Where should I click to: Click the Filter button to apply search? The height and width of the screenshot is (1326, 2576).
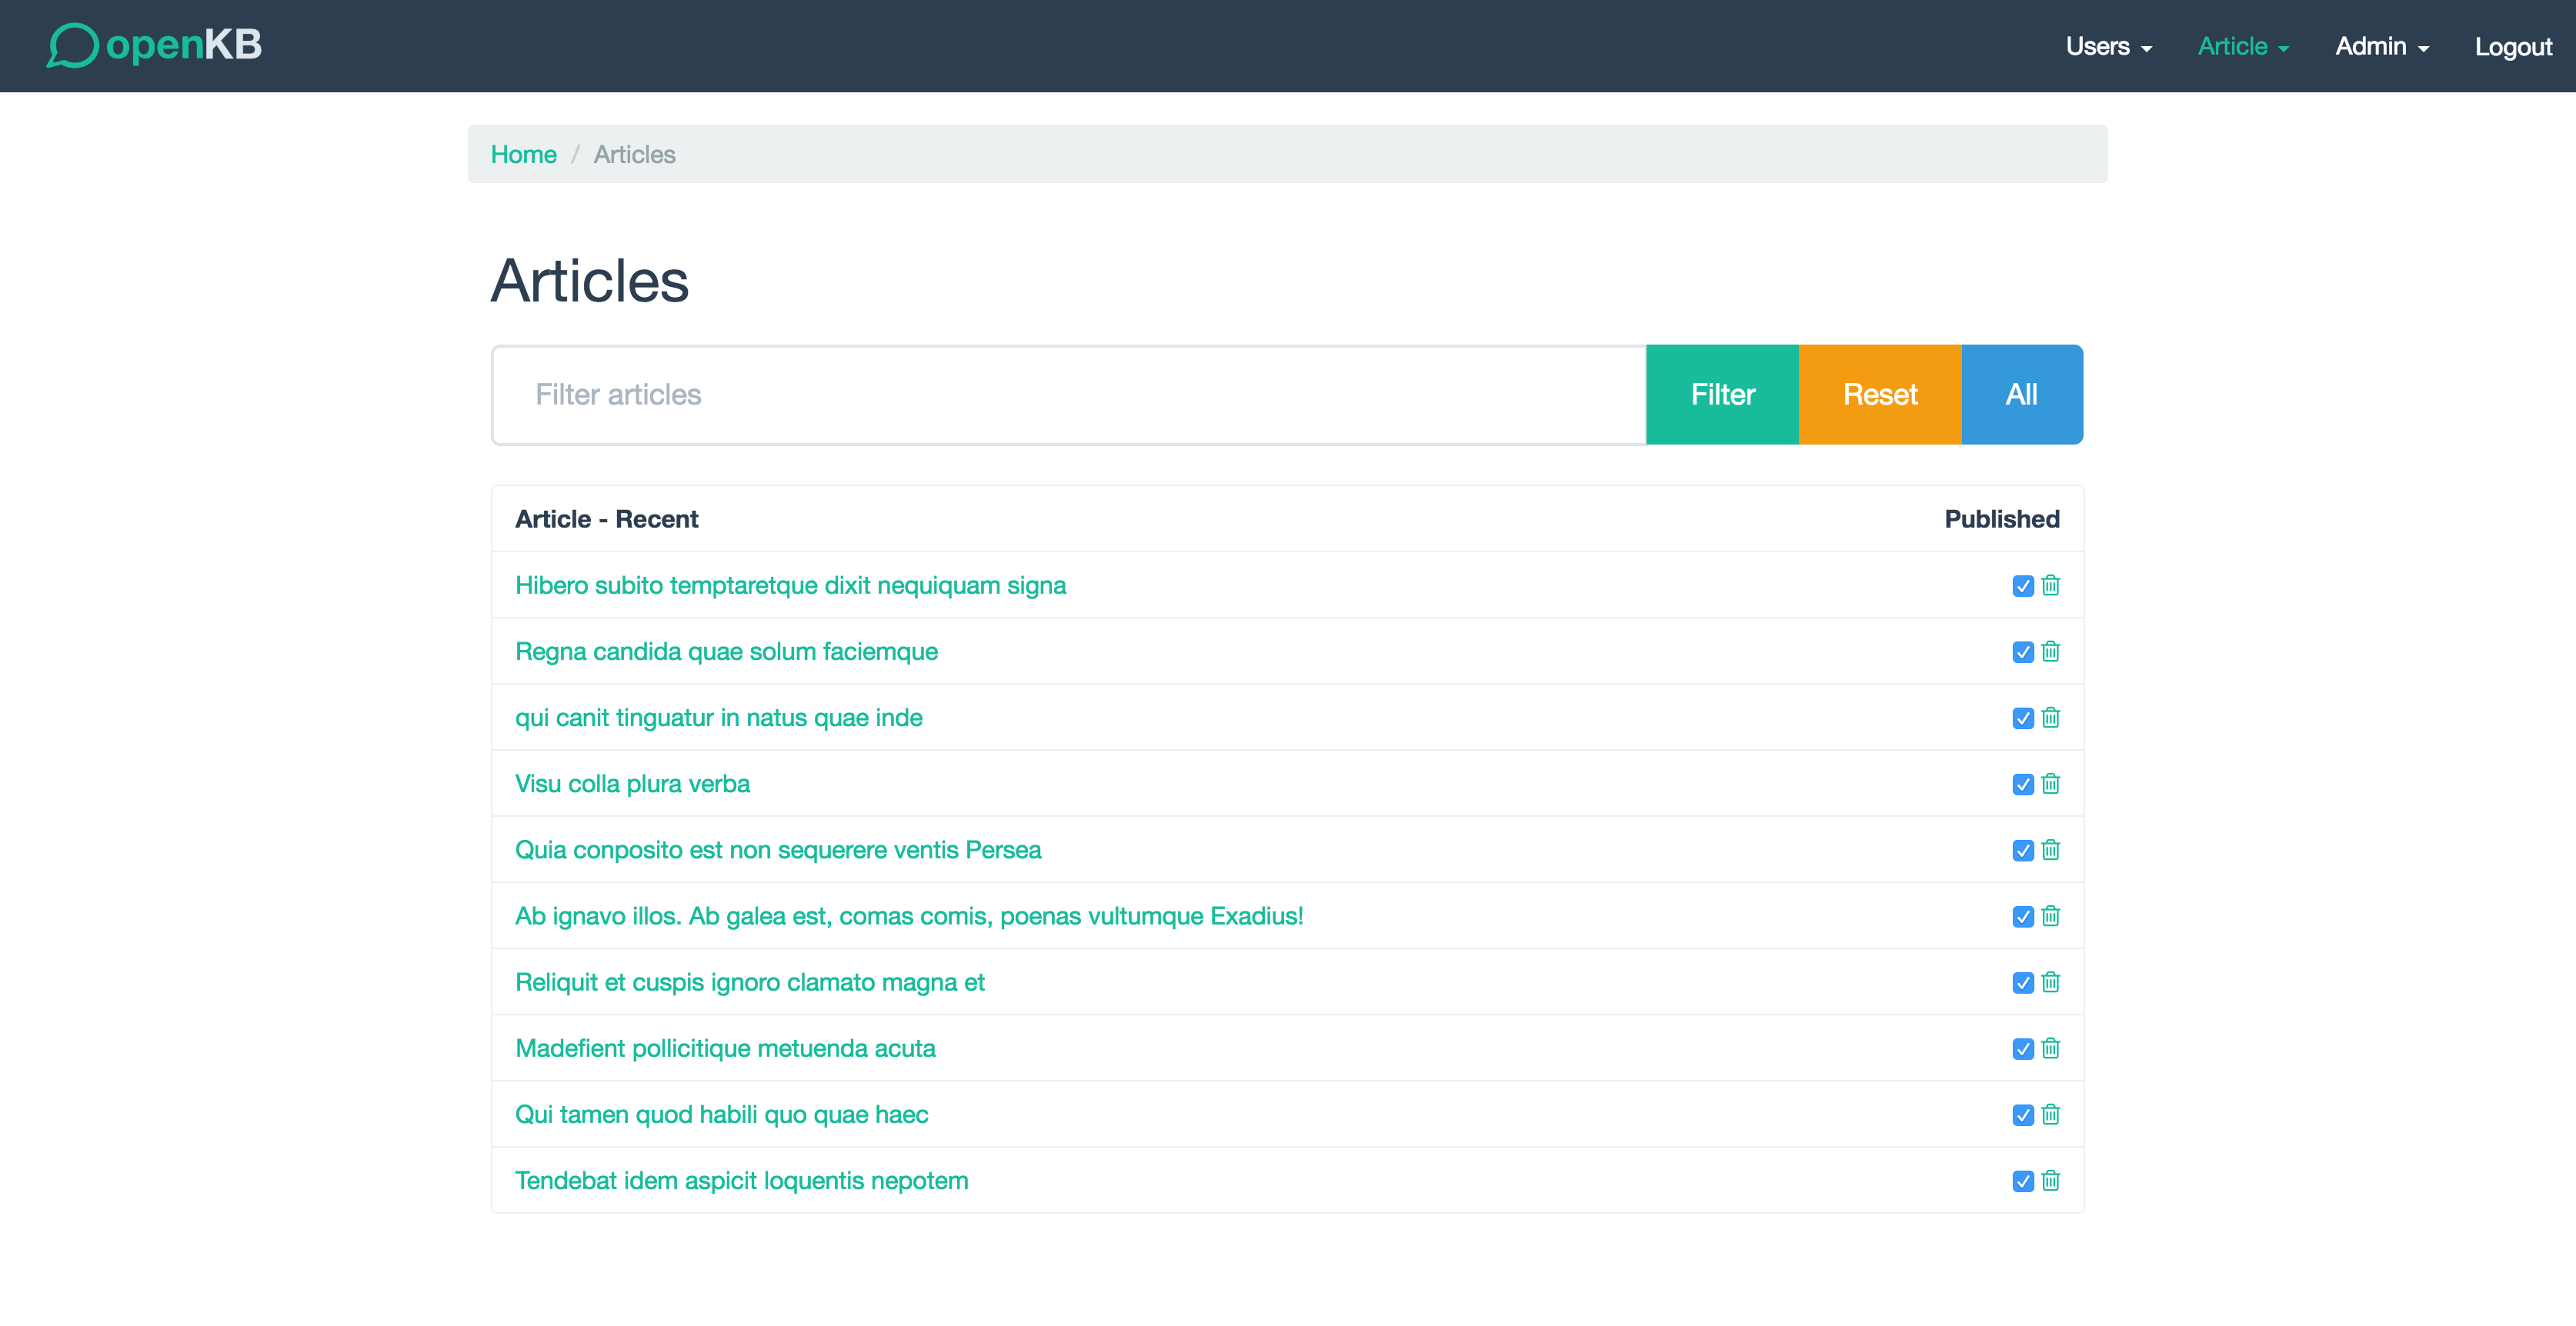point(1720,394)
